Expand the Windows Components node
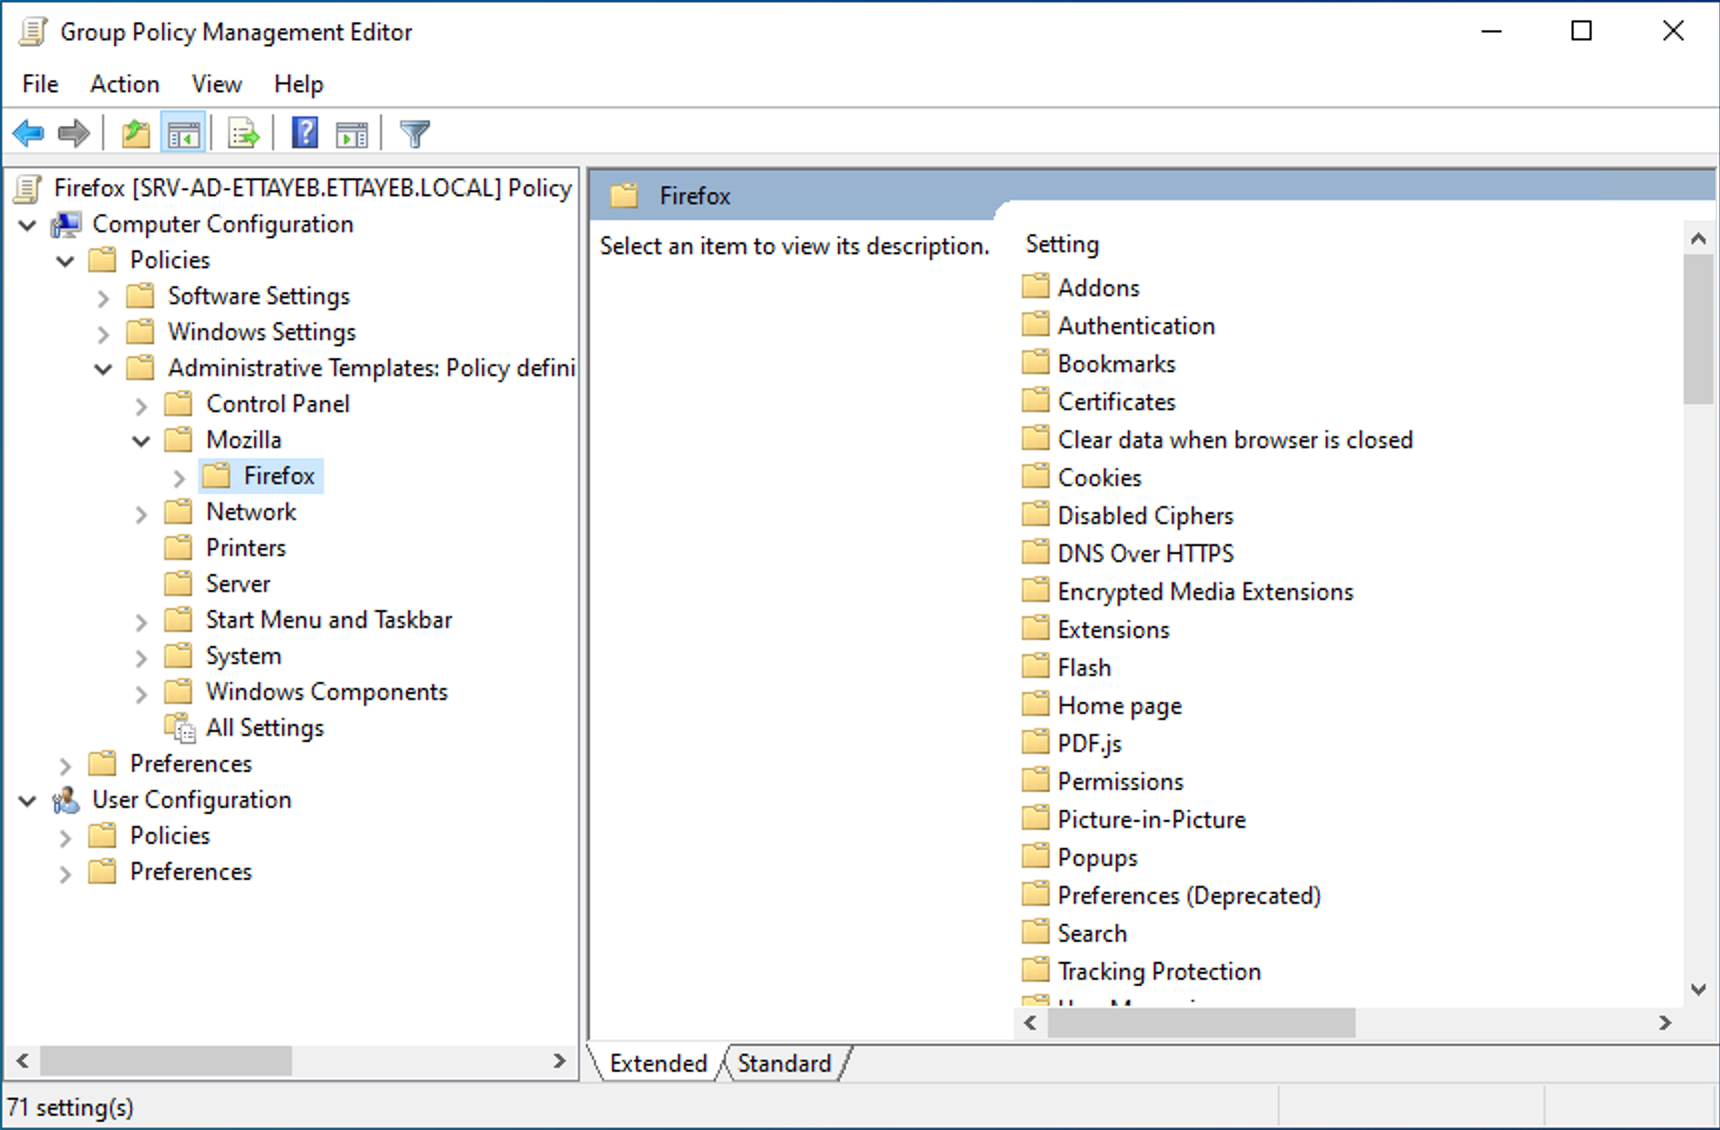Screen dimensions: 1720x1130 click(x=141, y=694)
